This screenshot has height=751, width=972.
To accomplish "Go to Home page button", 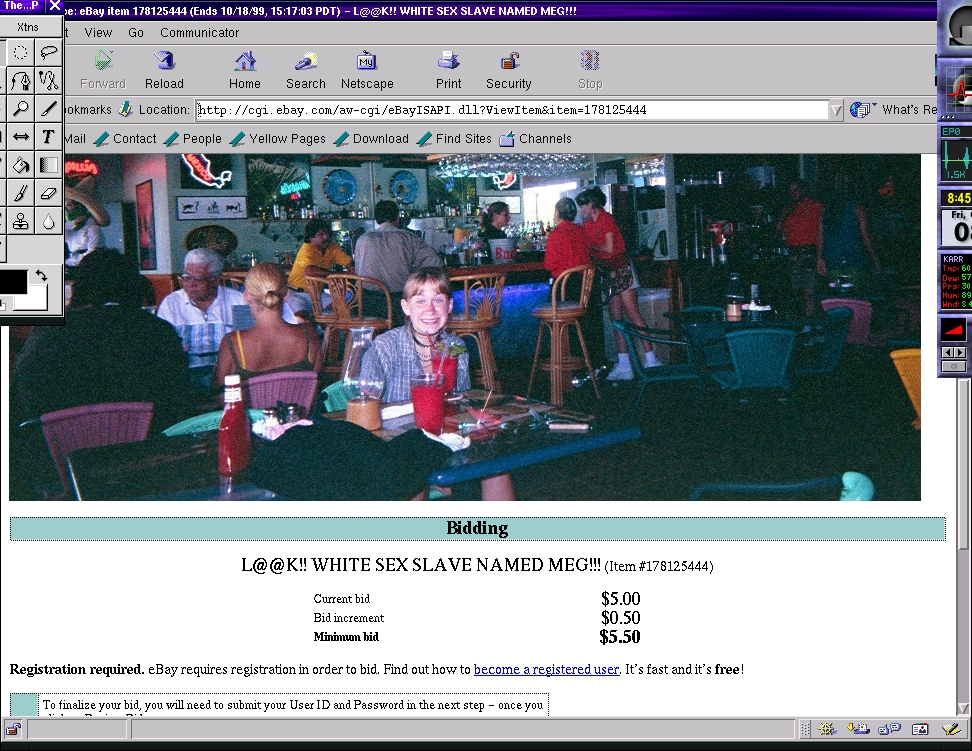I will coord(244,71).
